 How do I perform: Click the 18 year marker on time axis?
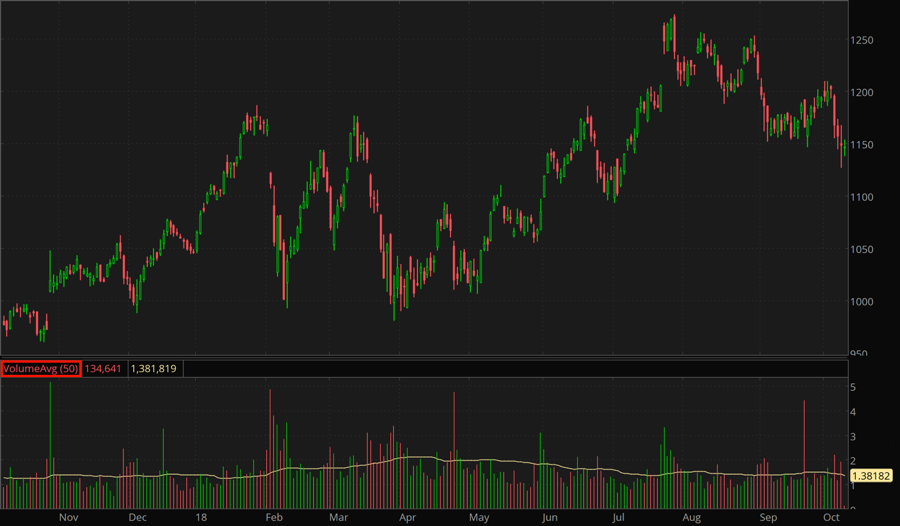(201, 518)
